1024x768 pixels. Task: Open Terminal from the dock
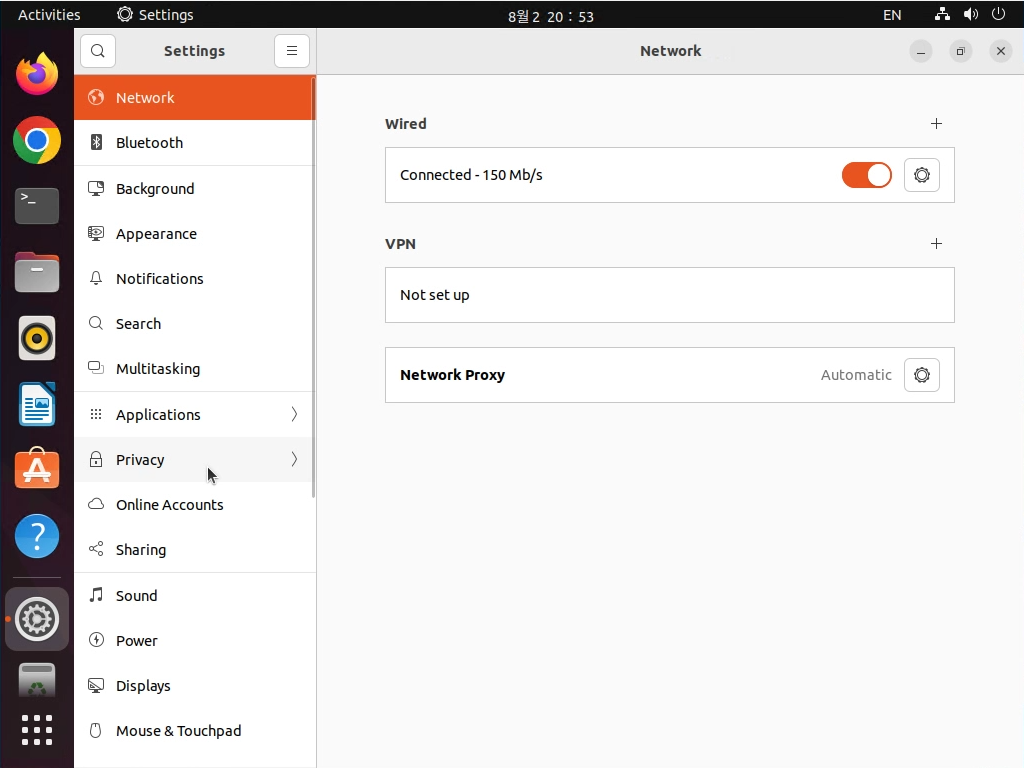tap(37, 206)
